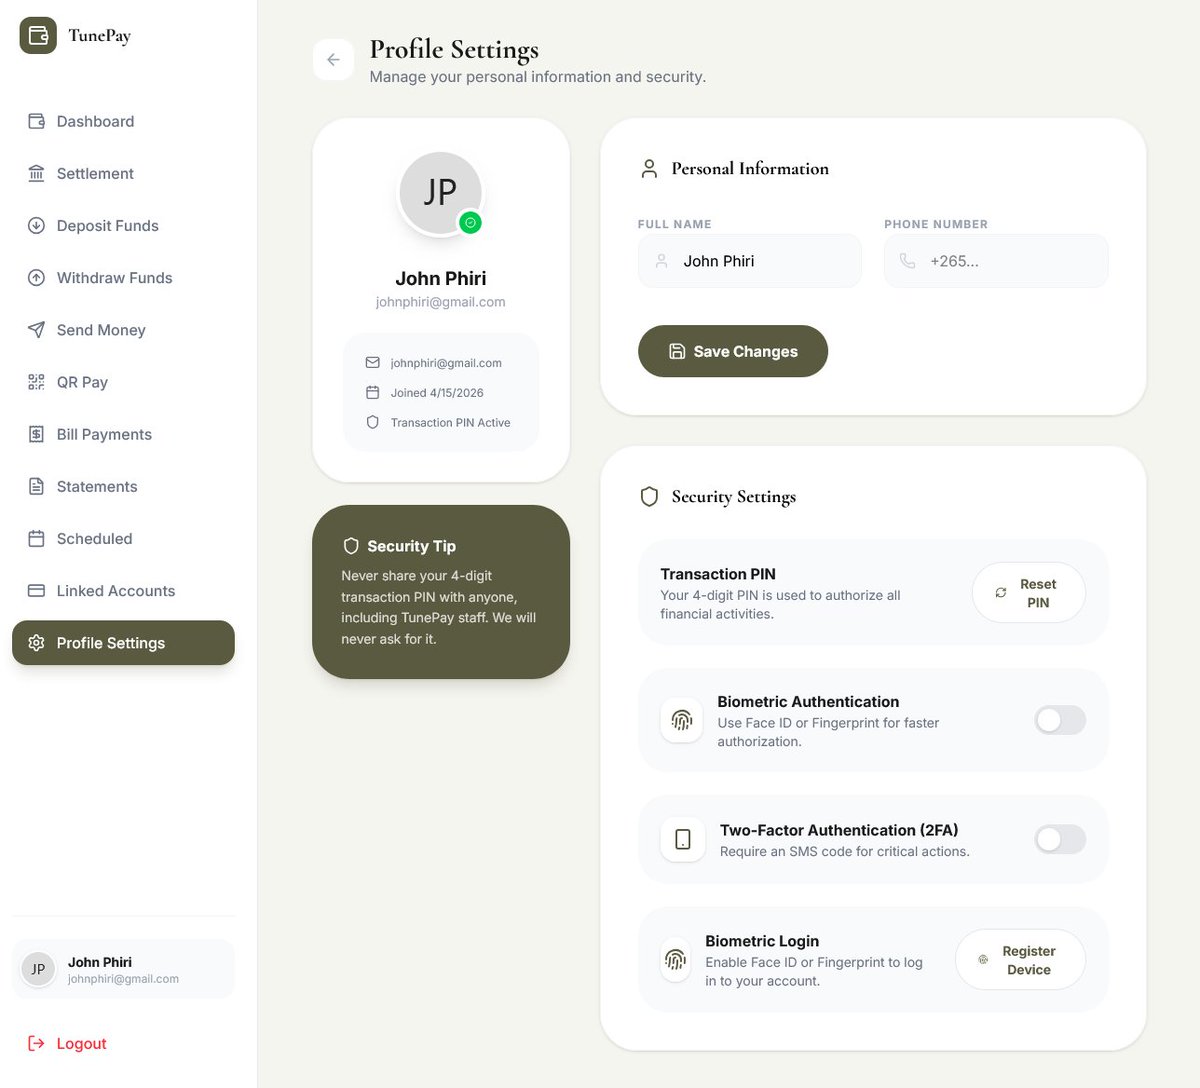Click the Send Money paper plane icon
1200x1088 pixels.
[x=36, y=329]
